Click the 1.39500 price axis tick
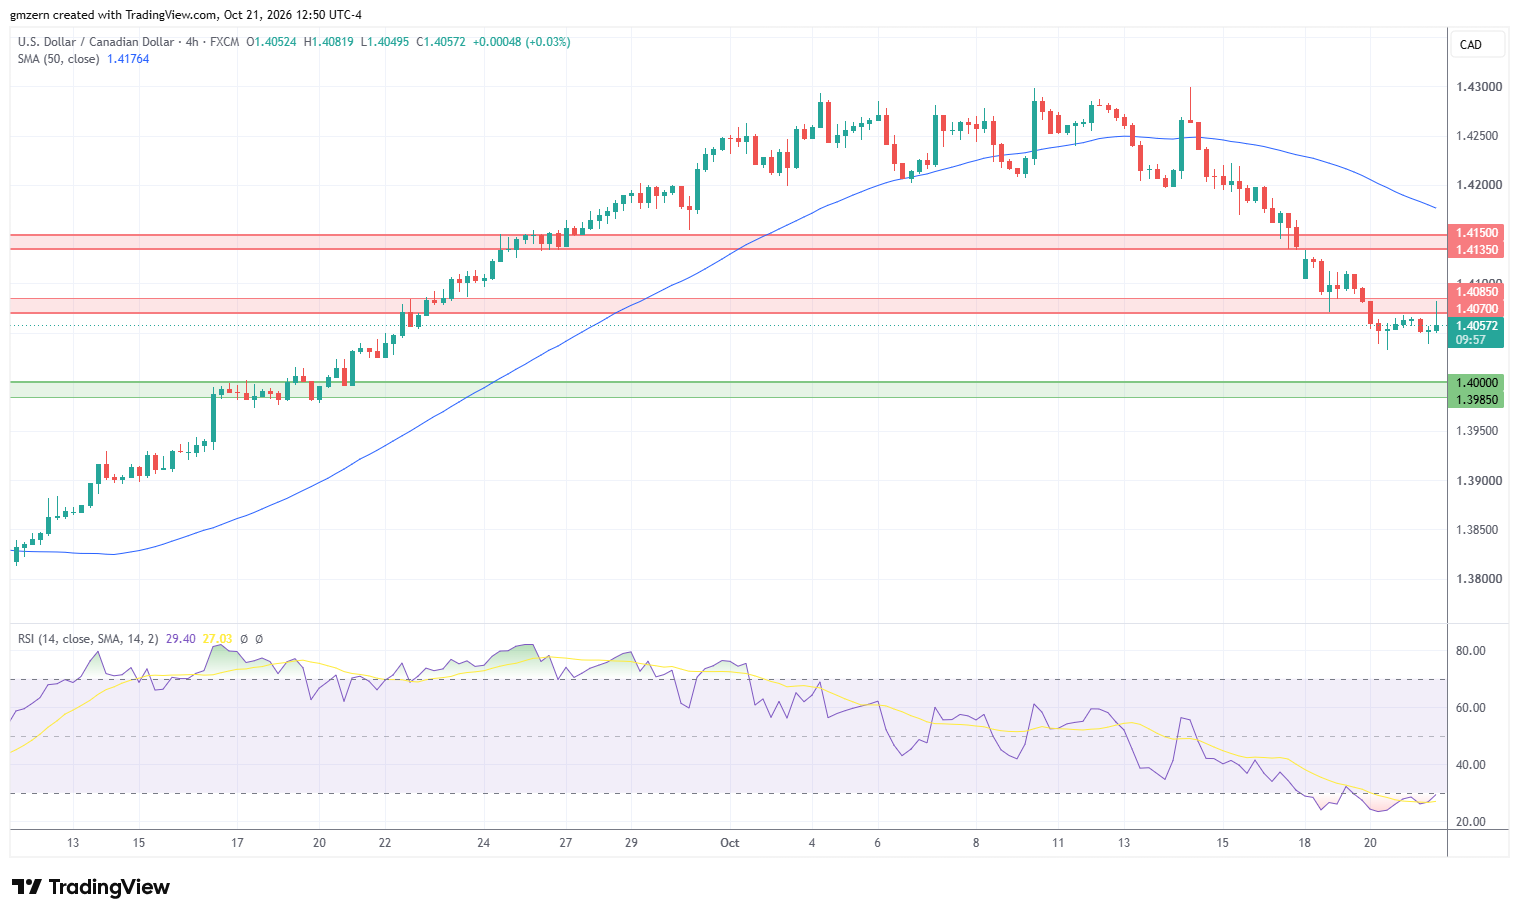This screenshot has width=1519, height=917. point(1478,431)
